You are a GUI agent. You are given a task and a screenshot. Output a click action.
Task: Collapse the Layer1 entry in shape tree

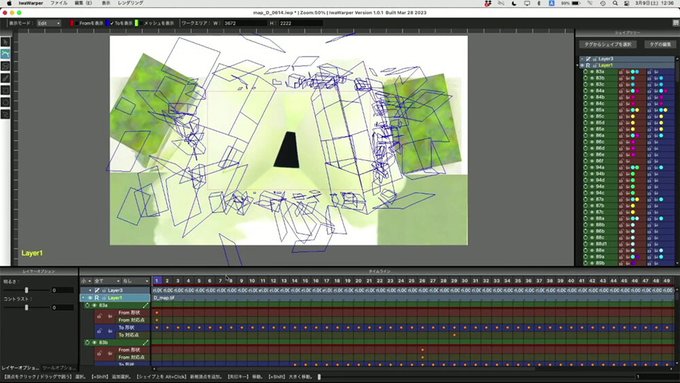582,65
